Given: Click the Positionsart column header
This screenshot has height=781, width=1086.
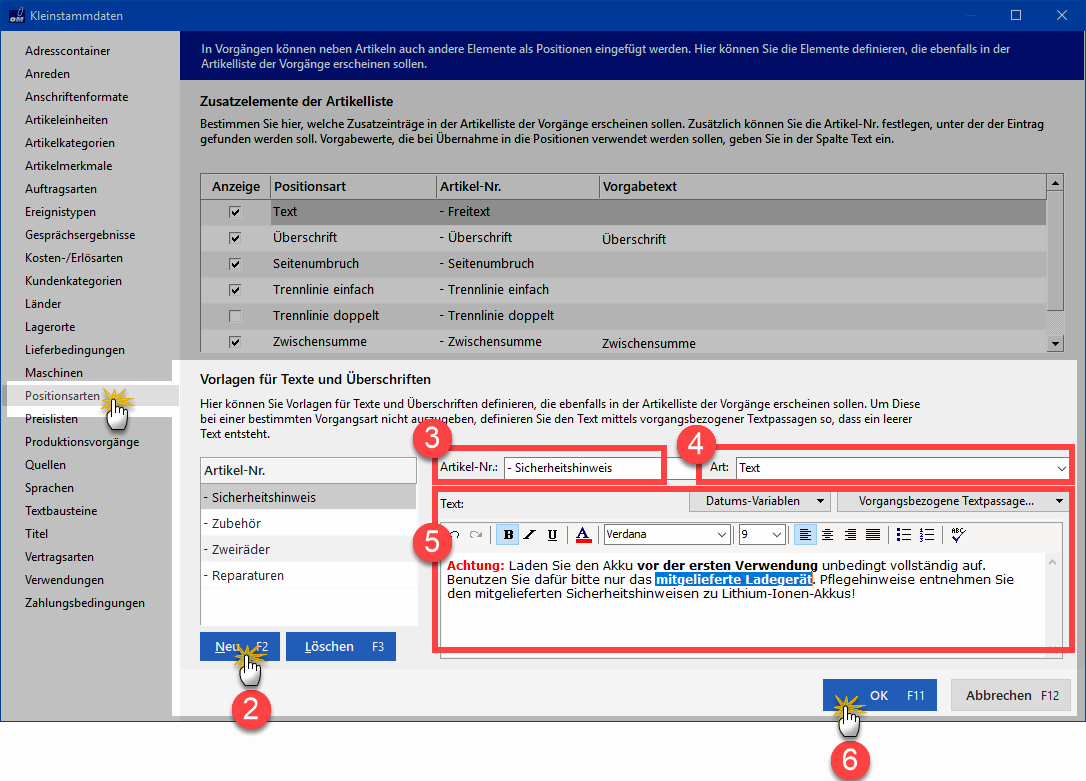Looking at the screenshot, I should pyautogui.click(x=353, y=186).
